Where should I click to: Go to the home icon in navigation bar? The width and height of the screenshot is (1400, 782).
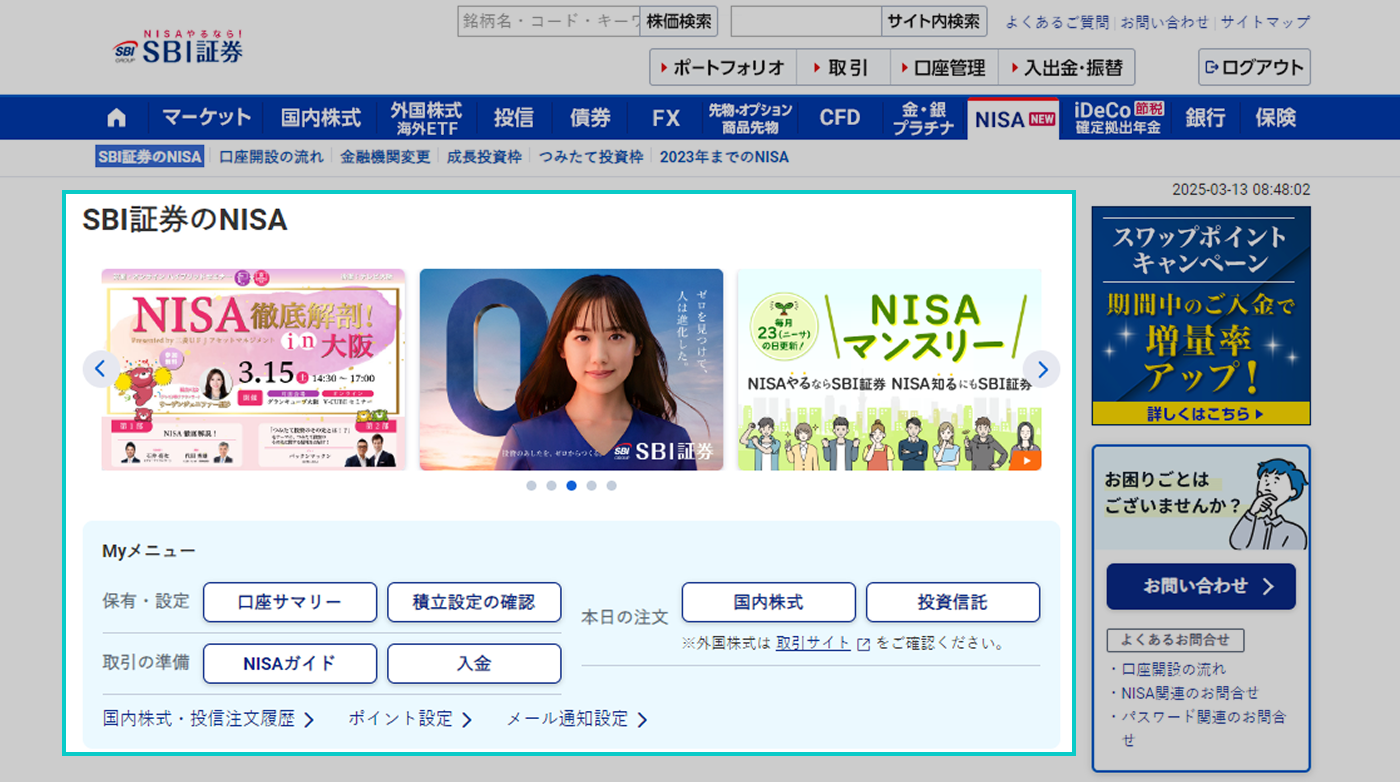[117, 118]
